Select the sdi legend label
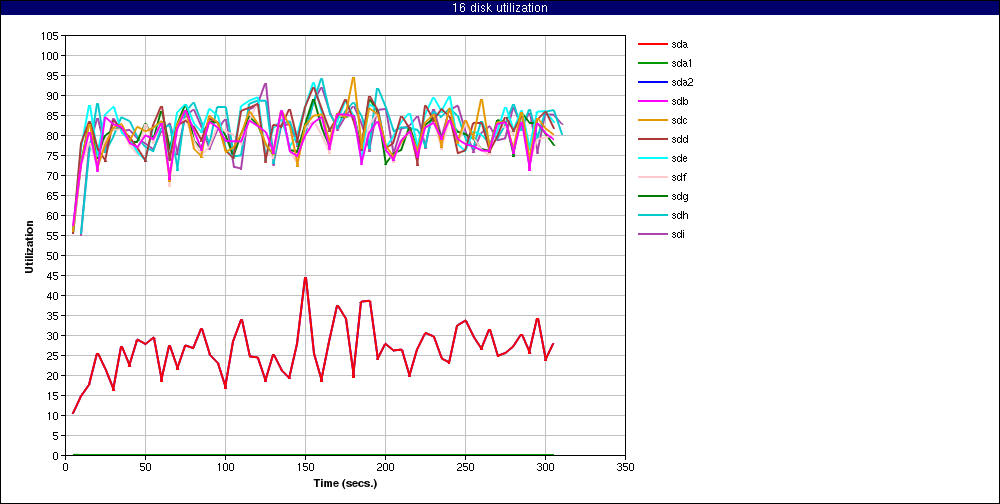 click(679, 234)
